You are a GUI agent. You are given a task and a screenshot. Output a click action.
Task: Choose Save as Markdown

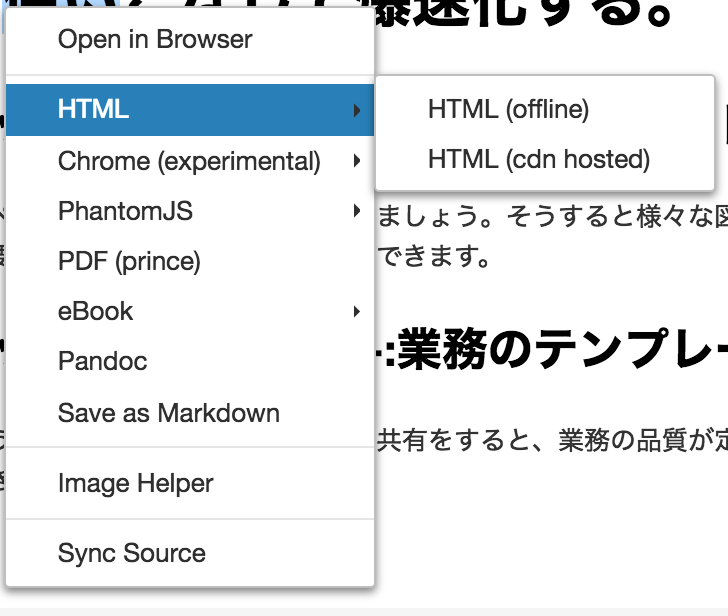tap(190, 413)
